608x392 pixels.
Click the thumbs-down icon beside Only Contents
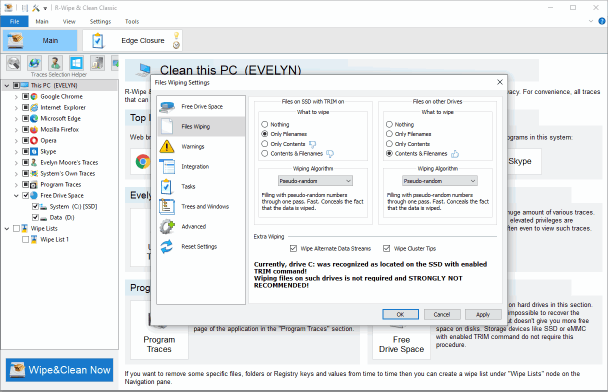(x=313, y=144)
